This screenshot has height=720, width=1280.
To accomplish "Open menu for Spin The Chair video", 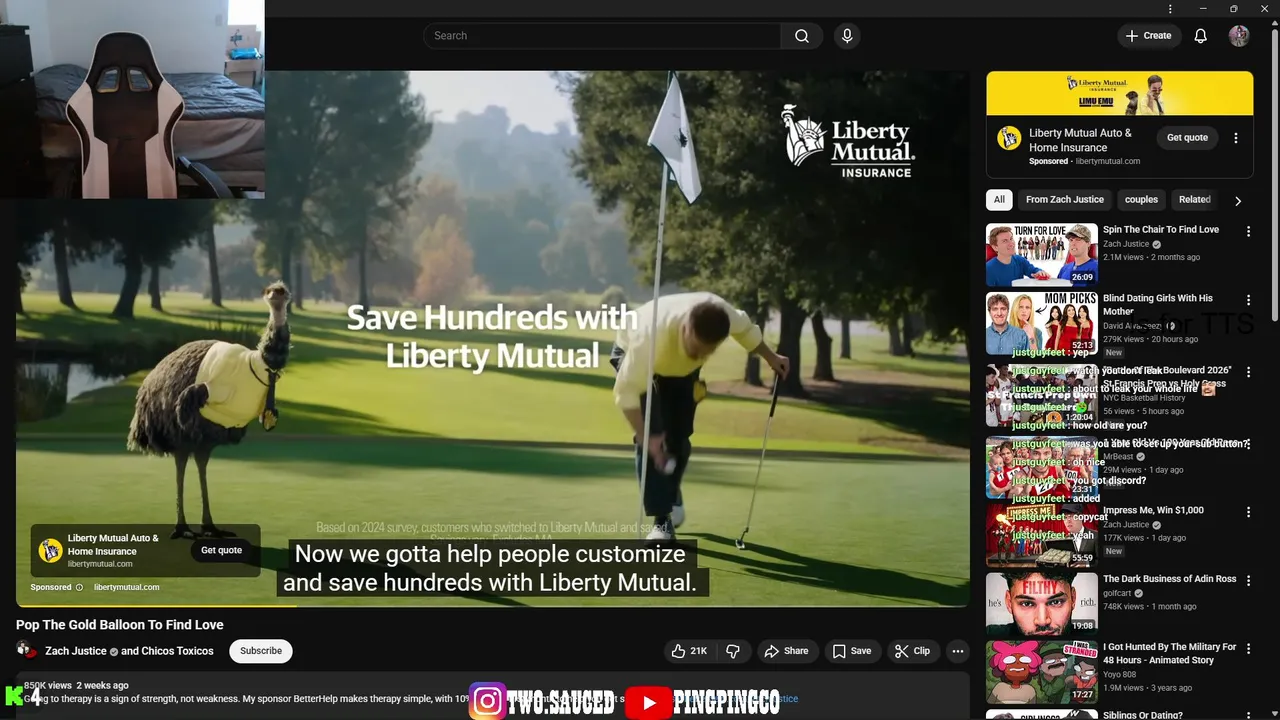I will click(x=1248, y=231).
